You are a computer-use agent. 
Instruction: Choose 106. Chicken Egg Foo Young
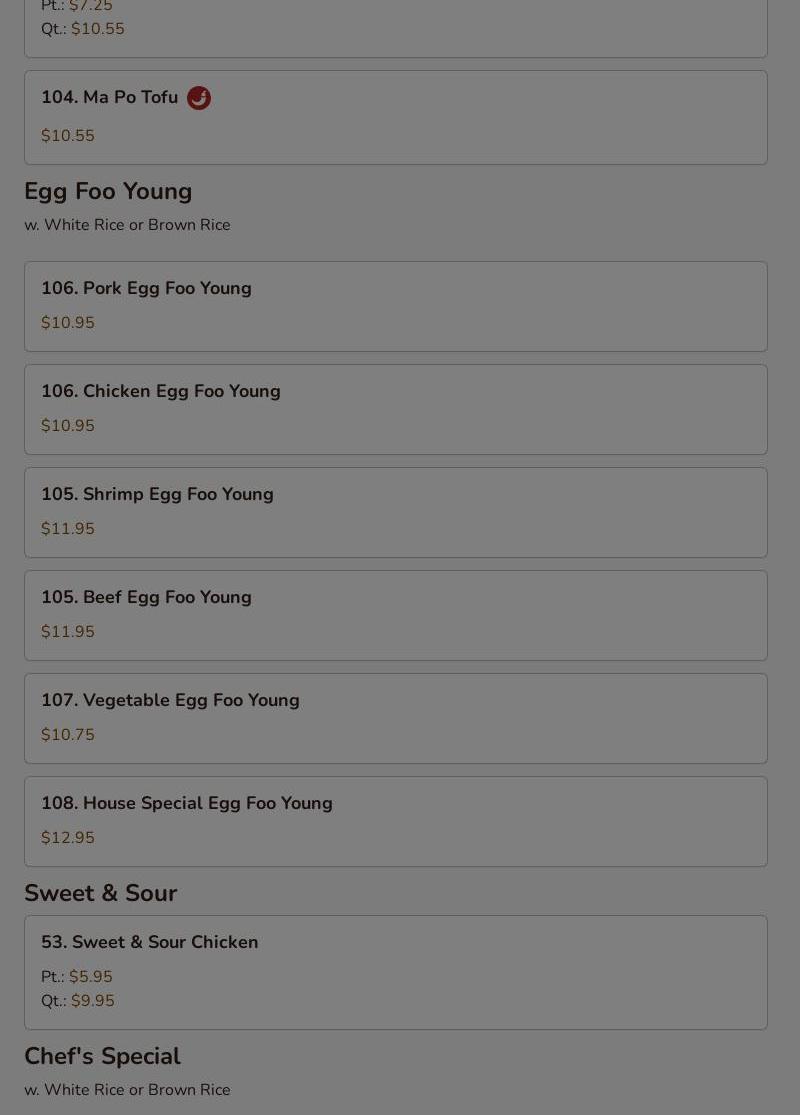(160, 391)
